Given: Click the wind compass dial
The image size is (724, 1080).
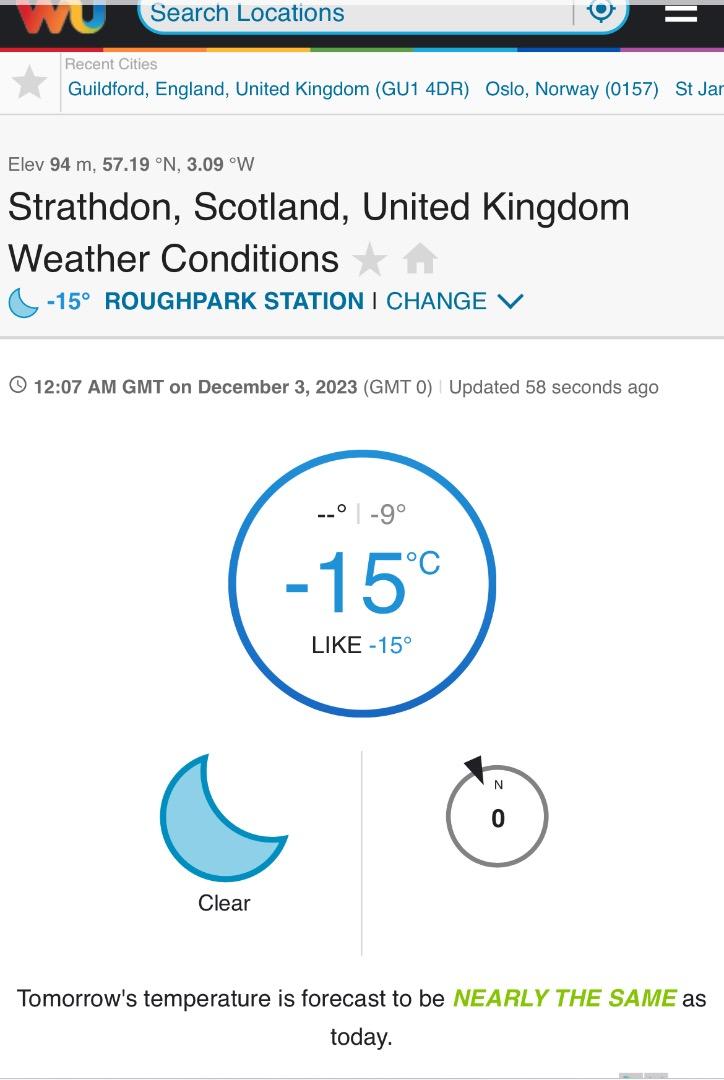Looking at the screenshot, I should point(497,817).
